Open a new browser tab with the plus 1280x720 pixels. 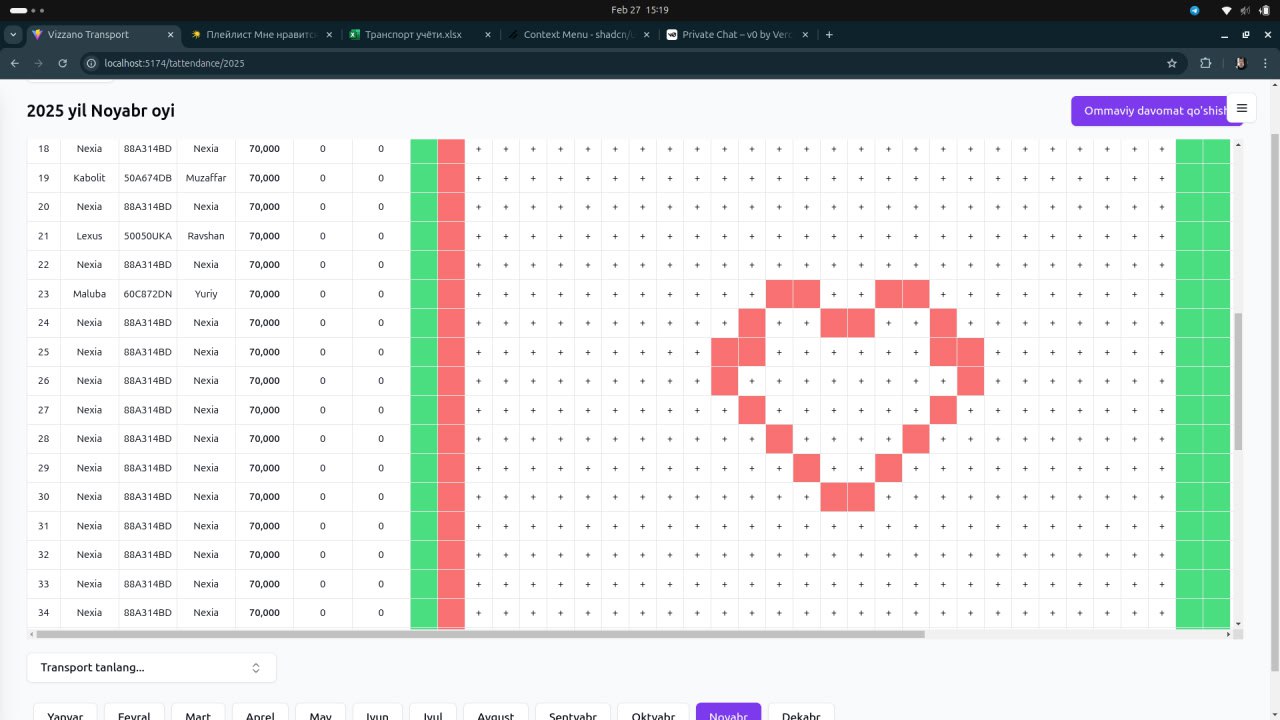coord(829,33)
